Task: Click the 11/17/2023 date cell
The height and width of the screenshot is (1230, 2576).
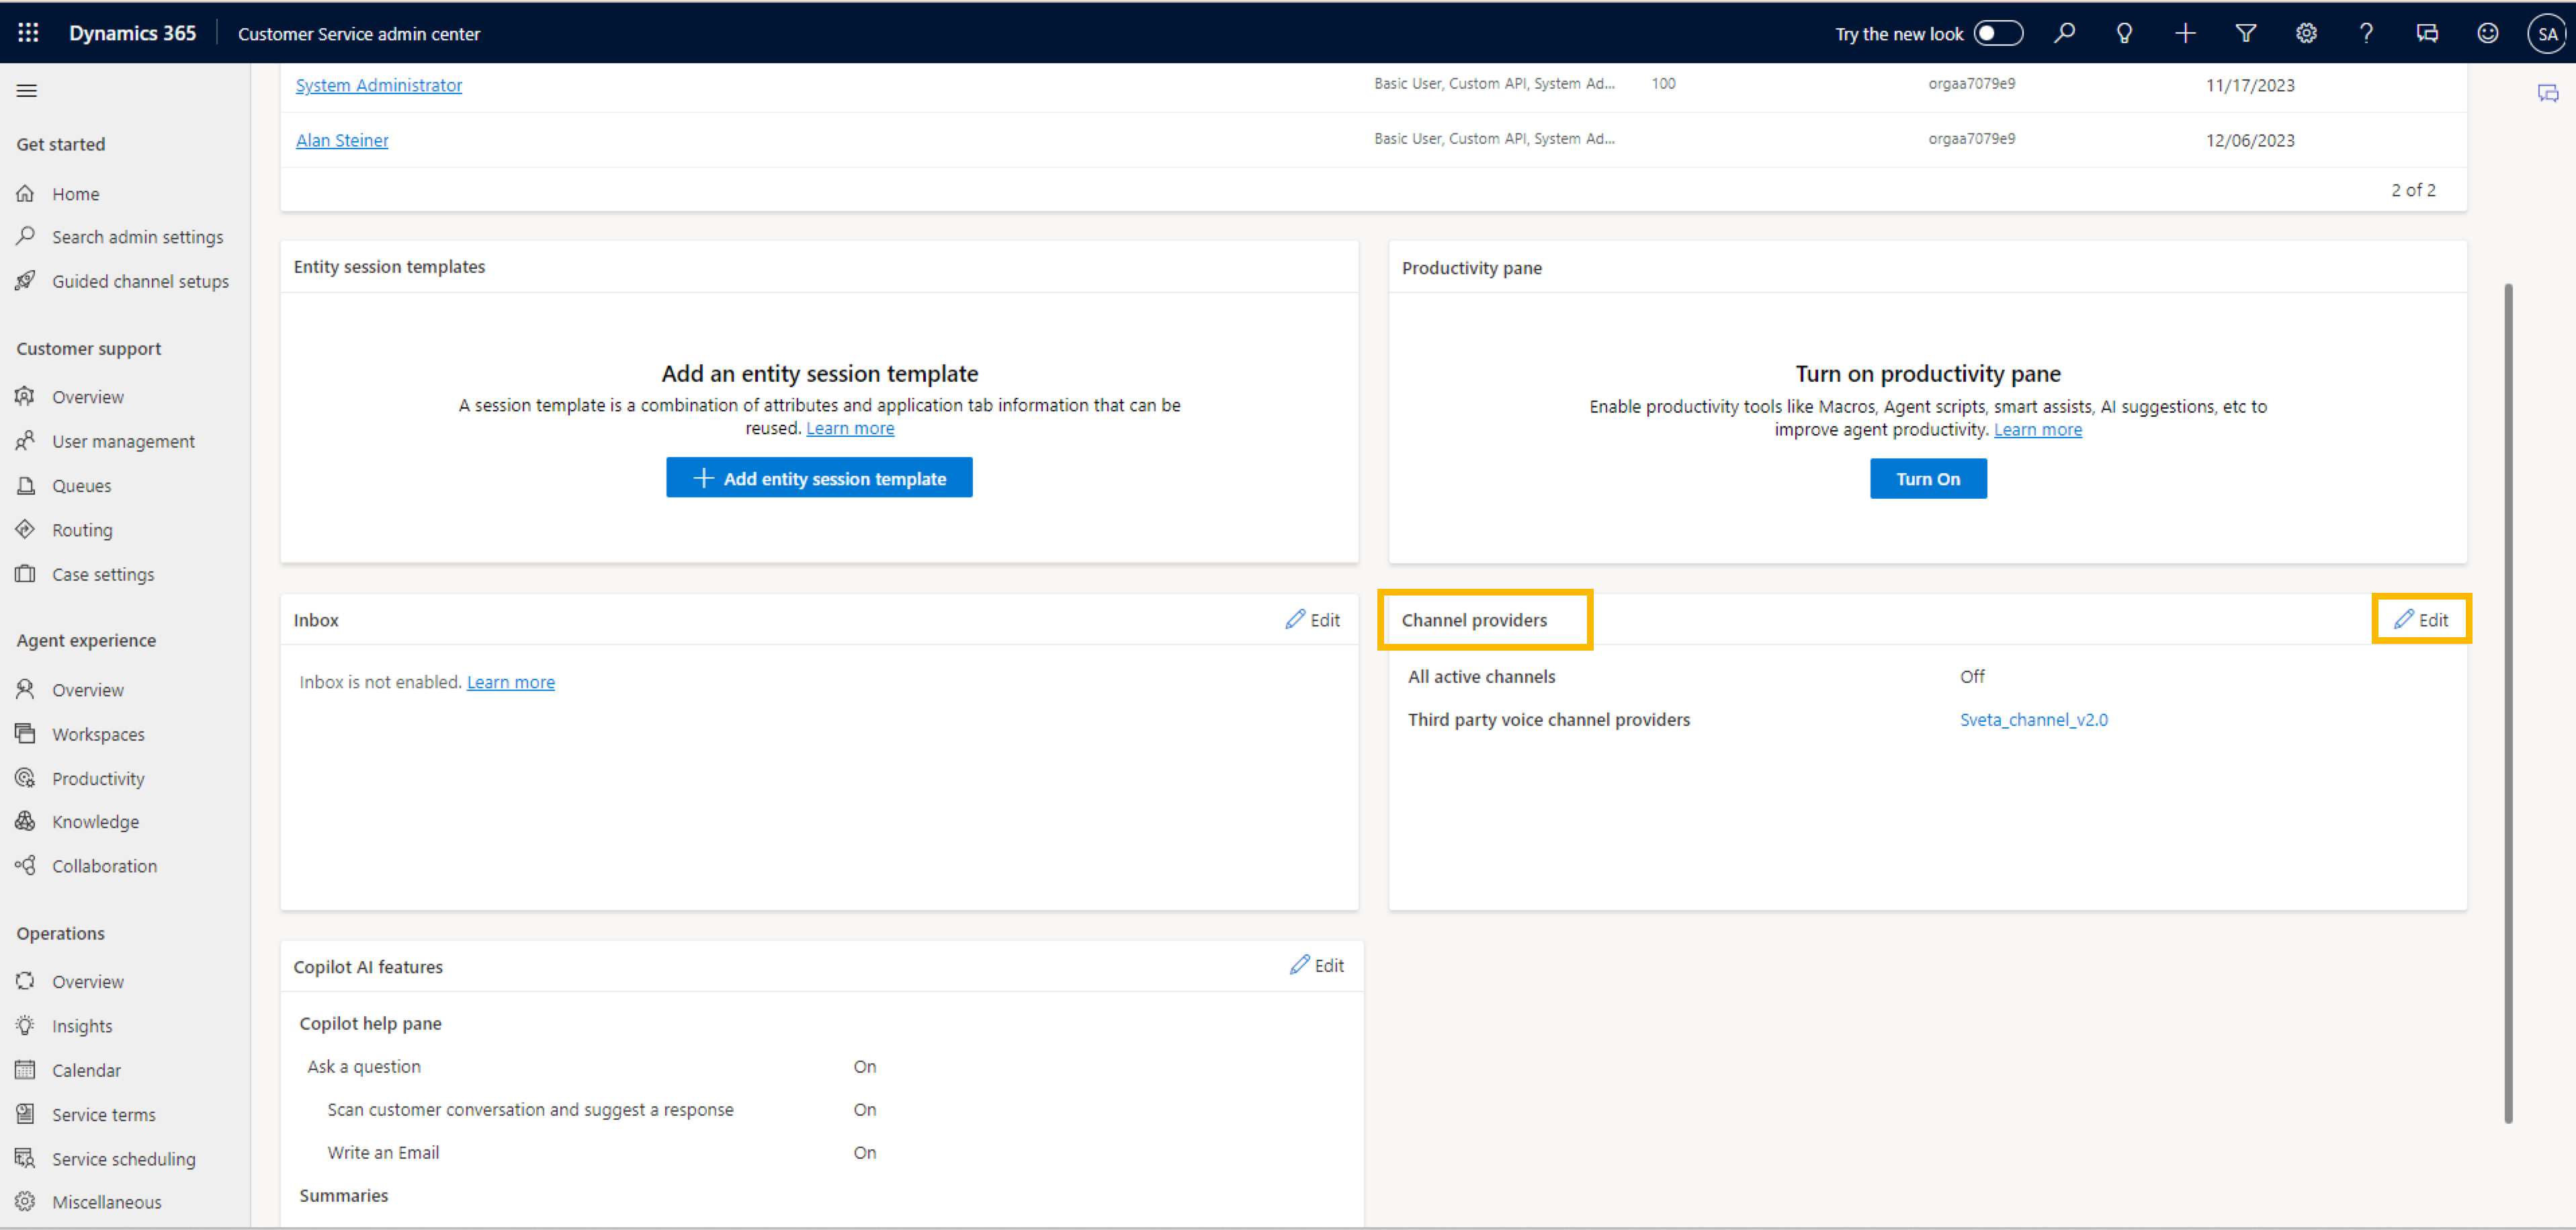Action: pyautogui.click(x=2250, y=86)
